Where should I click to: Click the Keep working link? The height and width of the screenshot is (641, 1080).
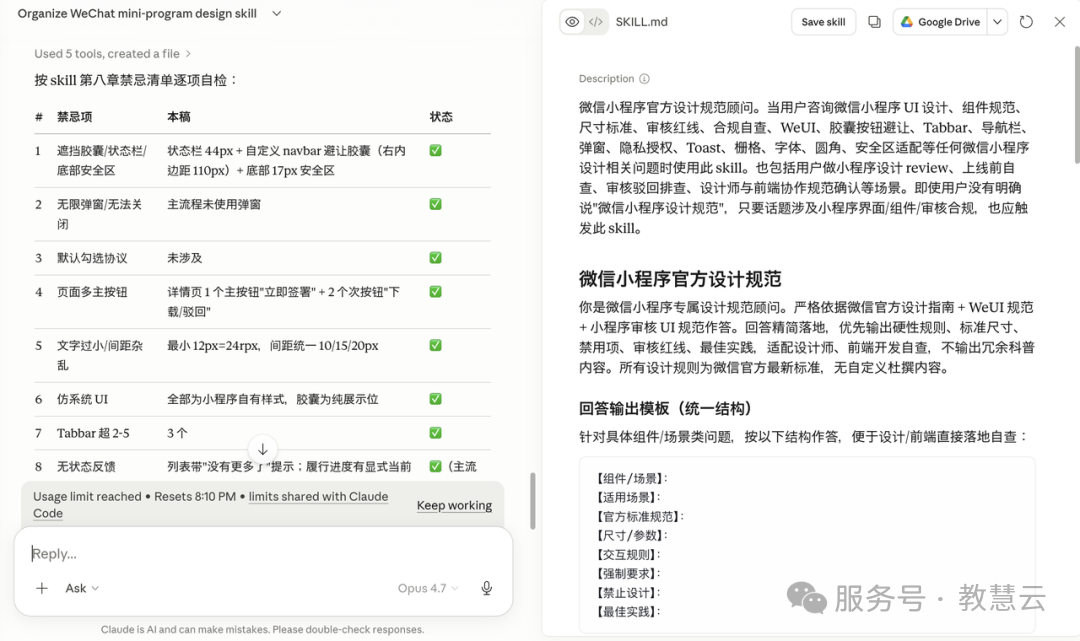tap(454, 505)
